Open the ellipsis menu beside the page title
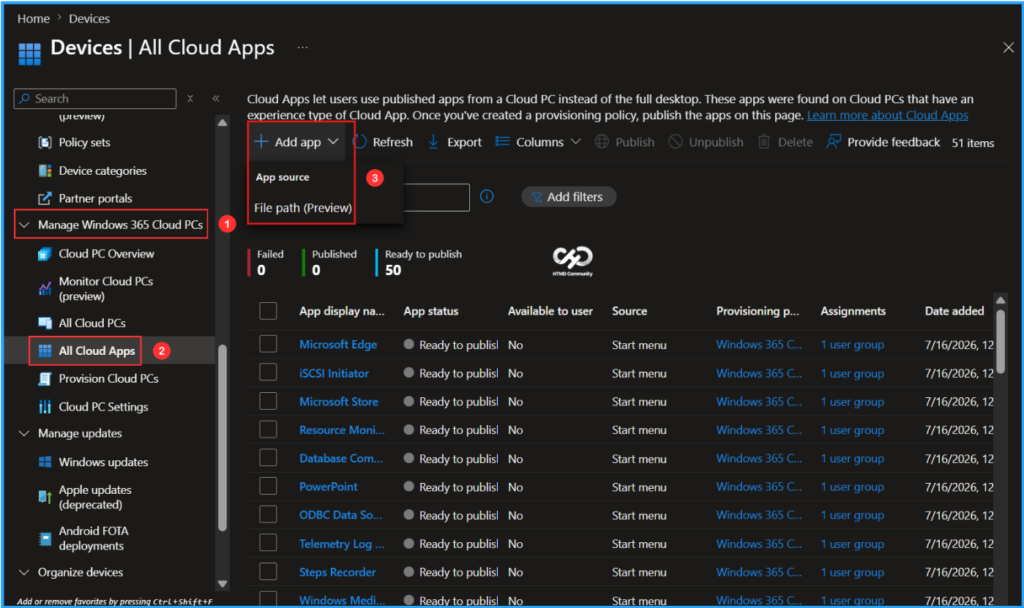This screenshot has height=608, width=1024. 302,47
